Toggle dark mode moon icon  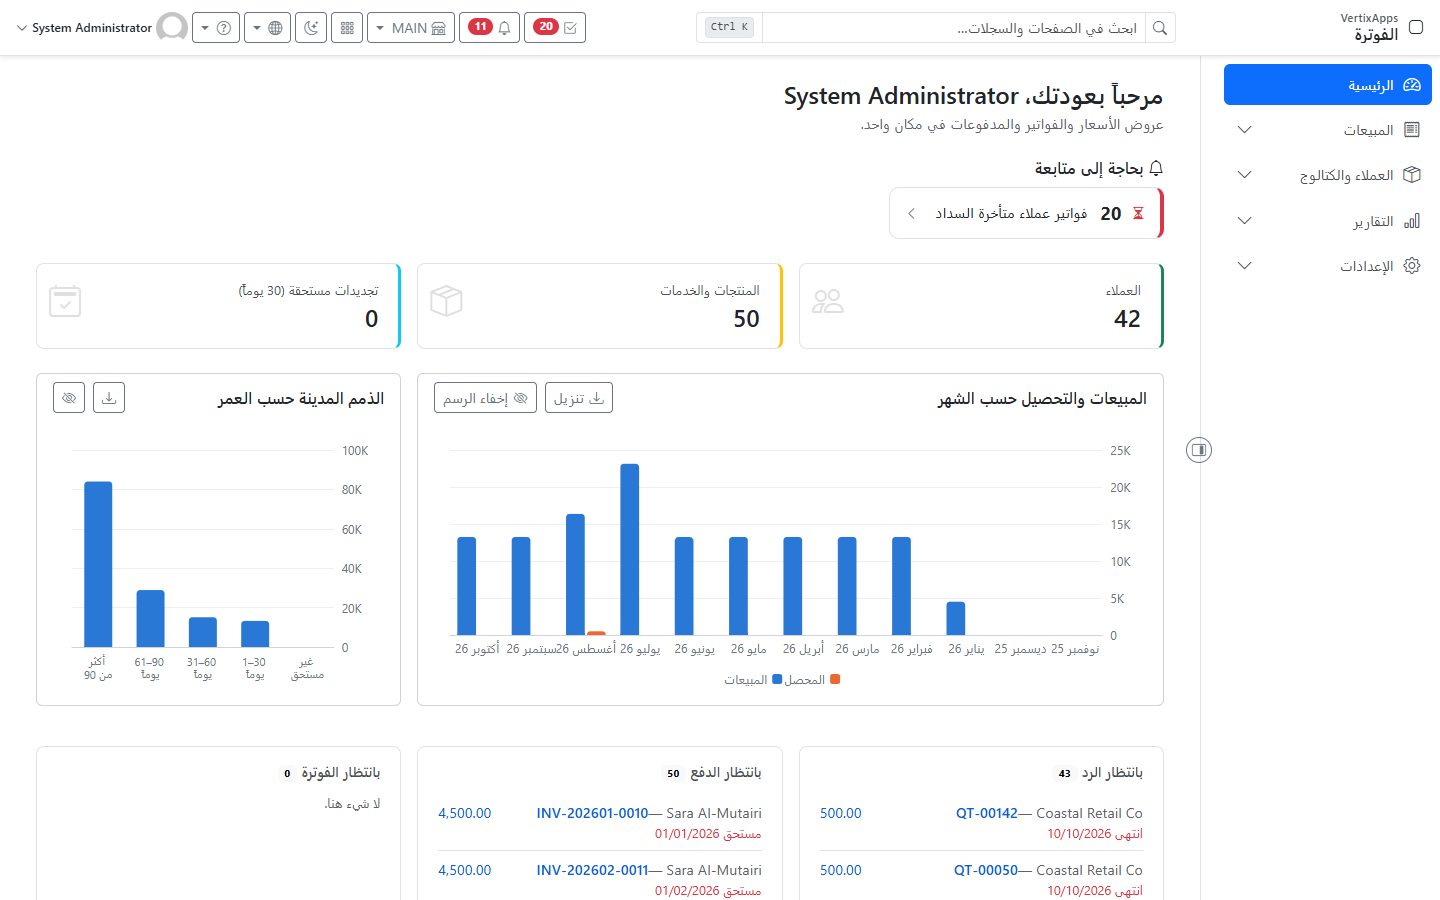[x=311, y=28]
